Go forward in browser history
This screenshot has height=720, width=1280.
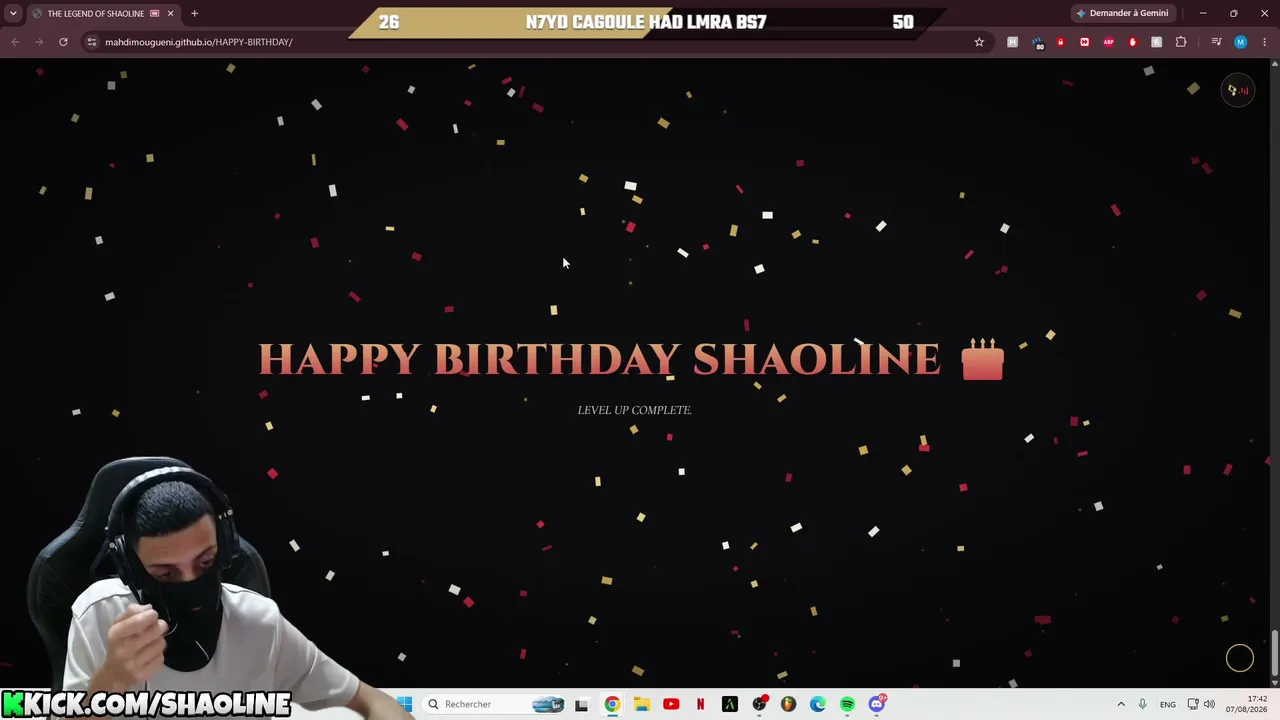click(x=39, y=42)
